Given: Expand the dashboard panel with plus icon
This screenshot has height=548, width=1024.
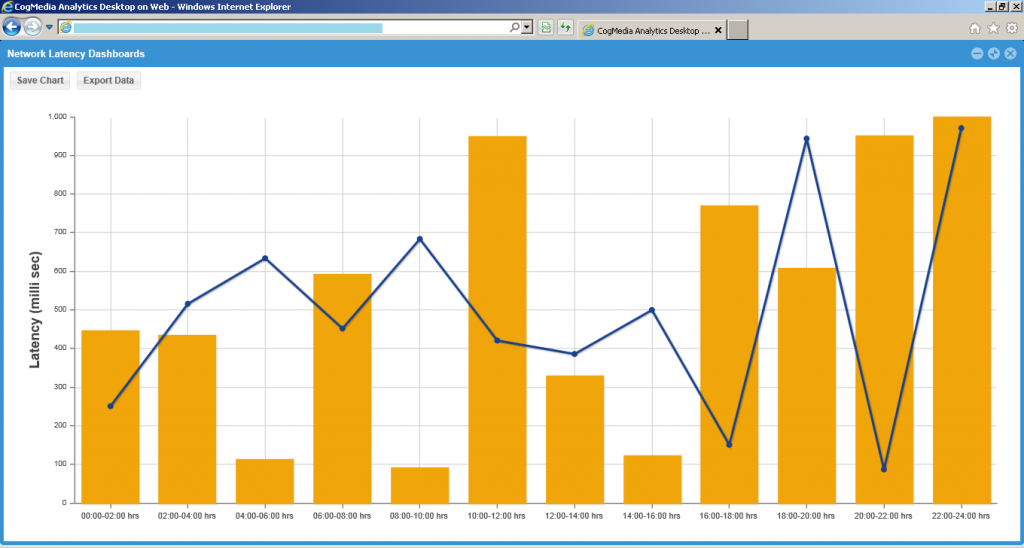Looking at the screenshot, I should [x=994, y=54].
